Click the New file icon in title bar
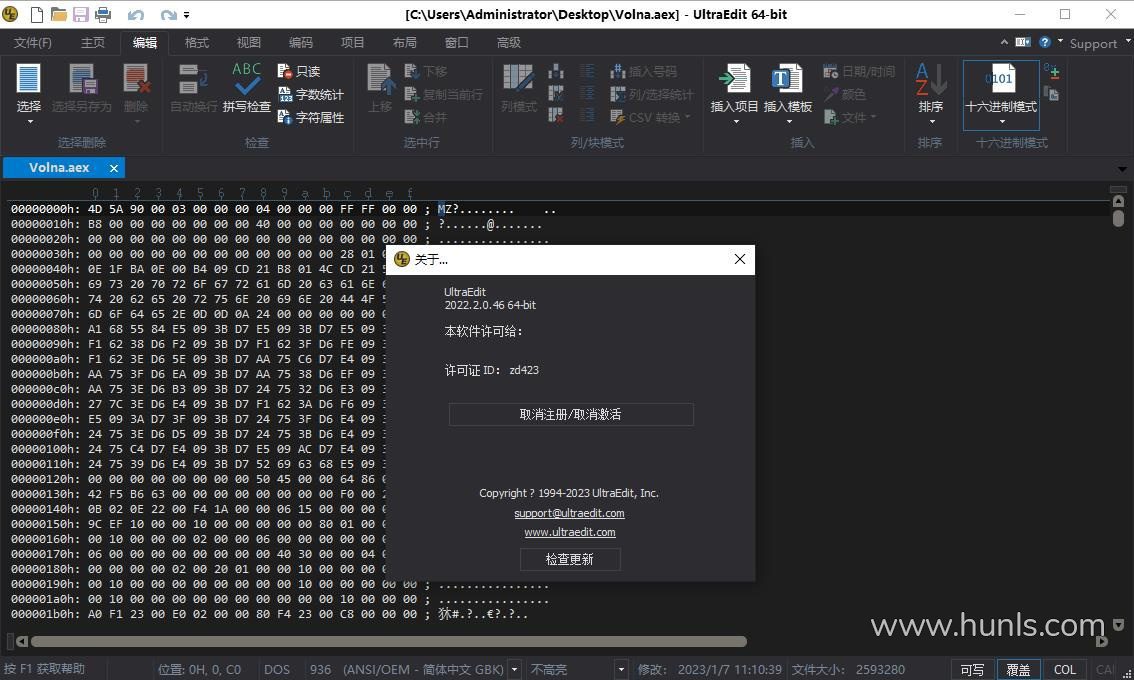 (x=37, y=14)
